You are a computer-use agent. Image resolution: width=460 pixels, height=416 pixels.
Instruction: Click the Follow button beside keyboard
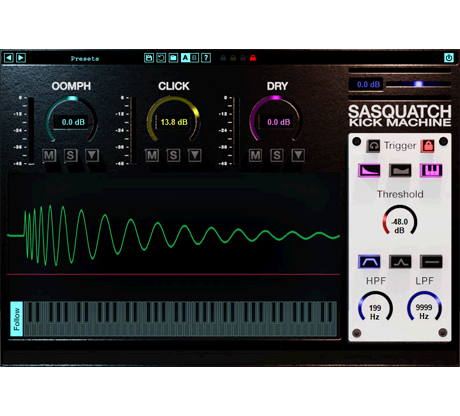click(x=16, y=319)
